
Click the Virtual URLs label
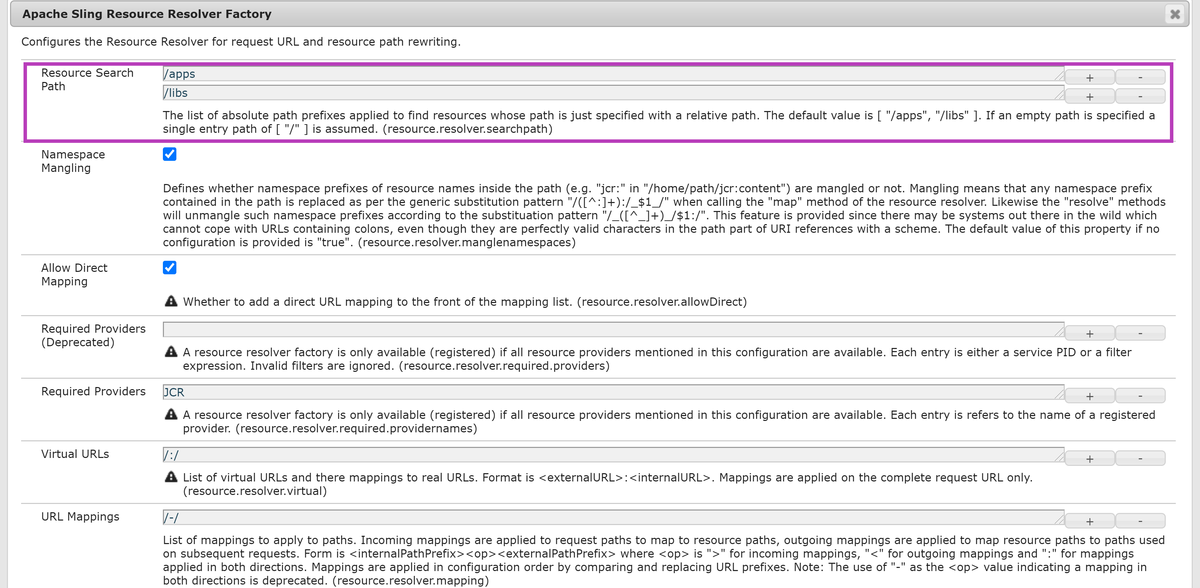(75, 454)
